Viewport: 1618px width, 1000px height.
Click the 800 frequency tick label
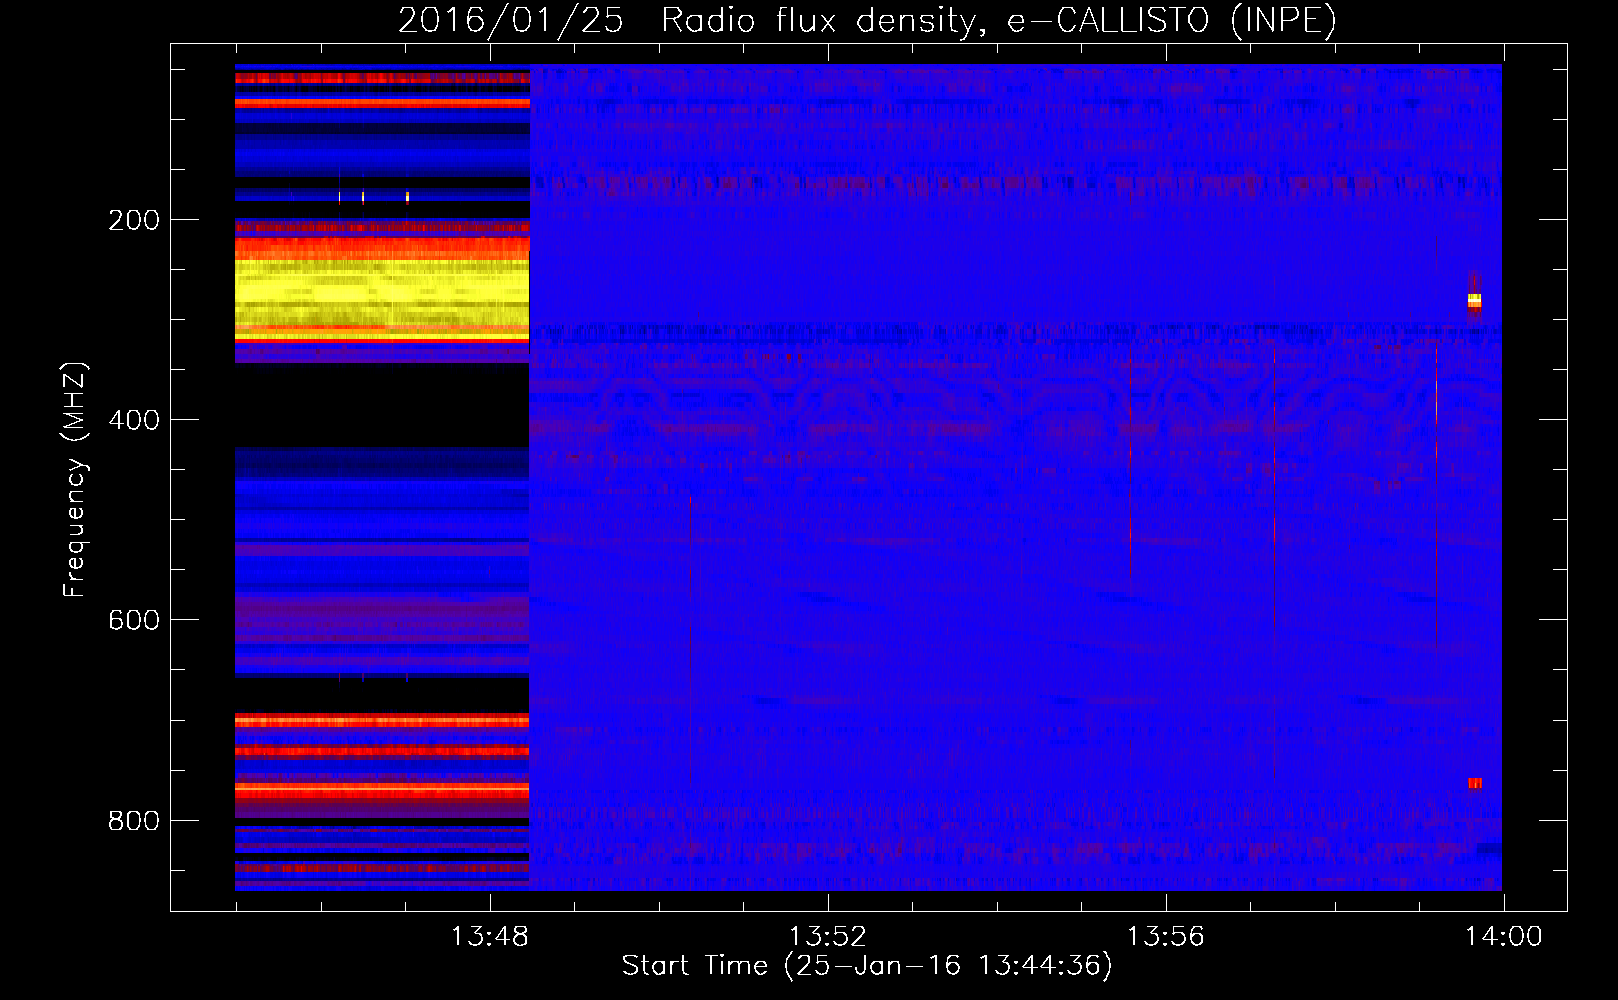tap(134, 820)
